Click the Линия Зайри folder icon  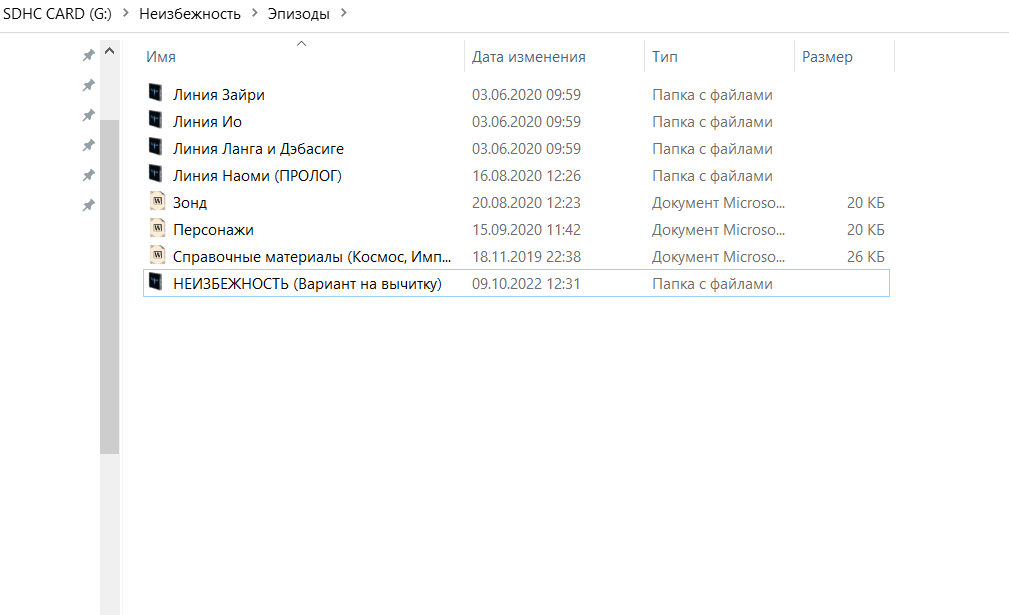click(156, 93)
